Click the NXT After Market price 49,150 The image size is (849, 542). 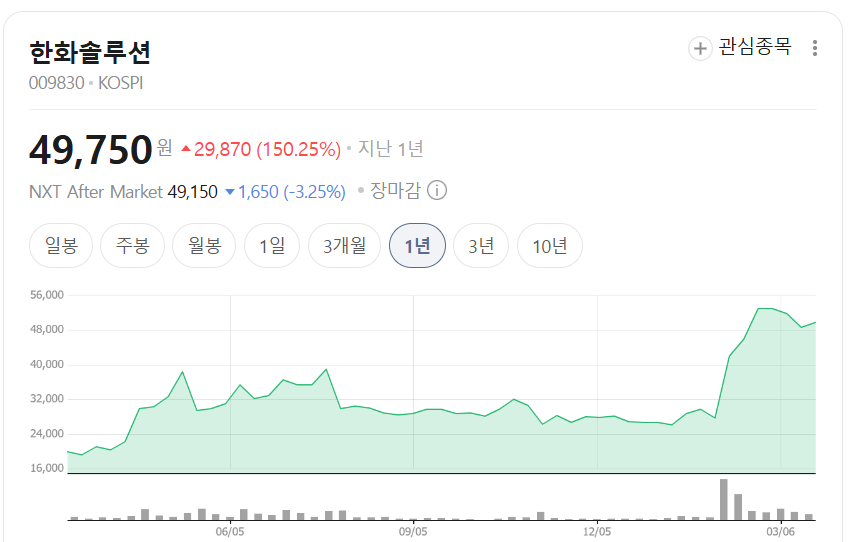coord(193,192)
